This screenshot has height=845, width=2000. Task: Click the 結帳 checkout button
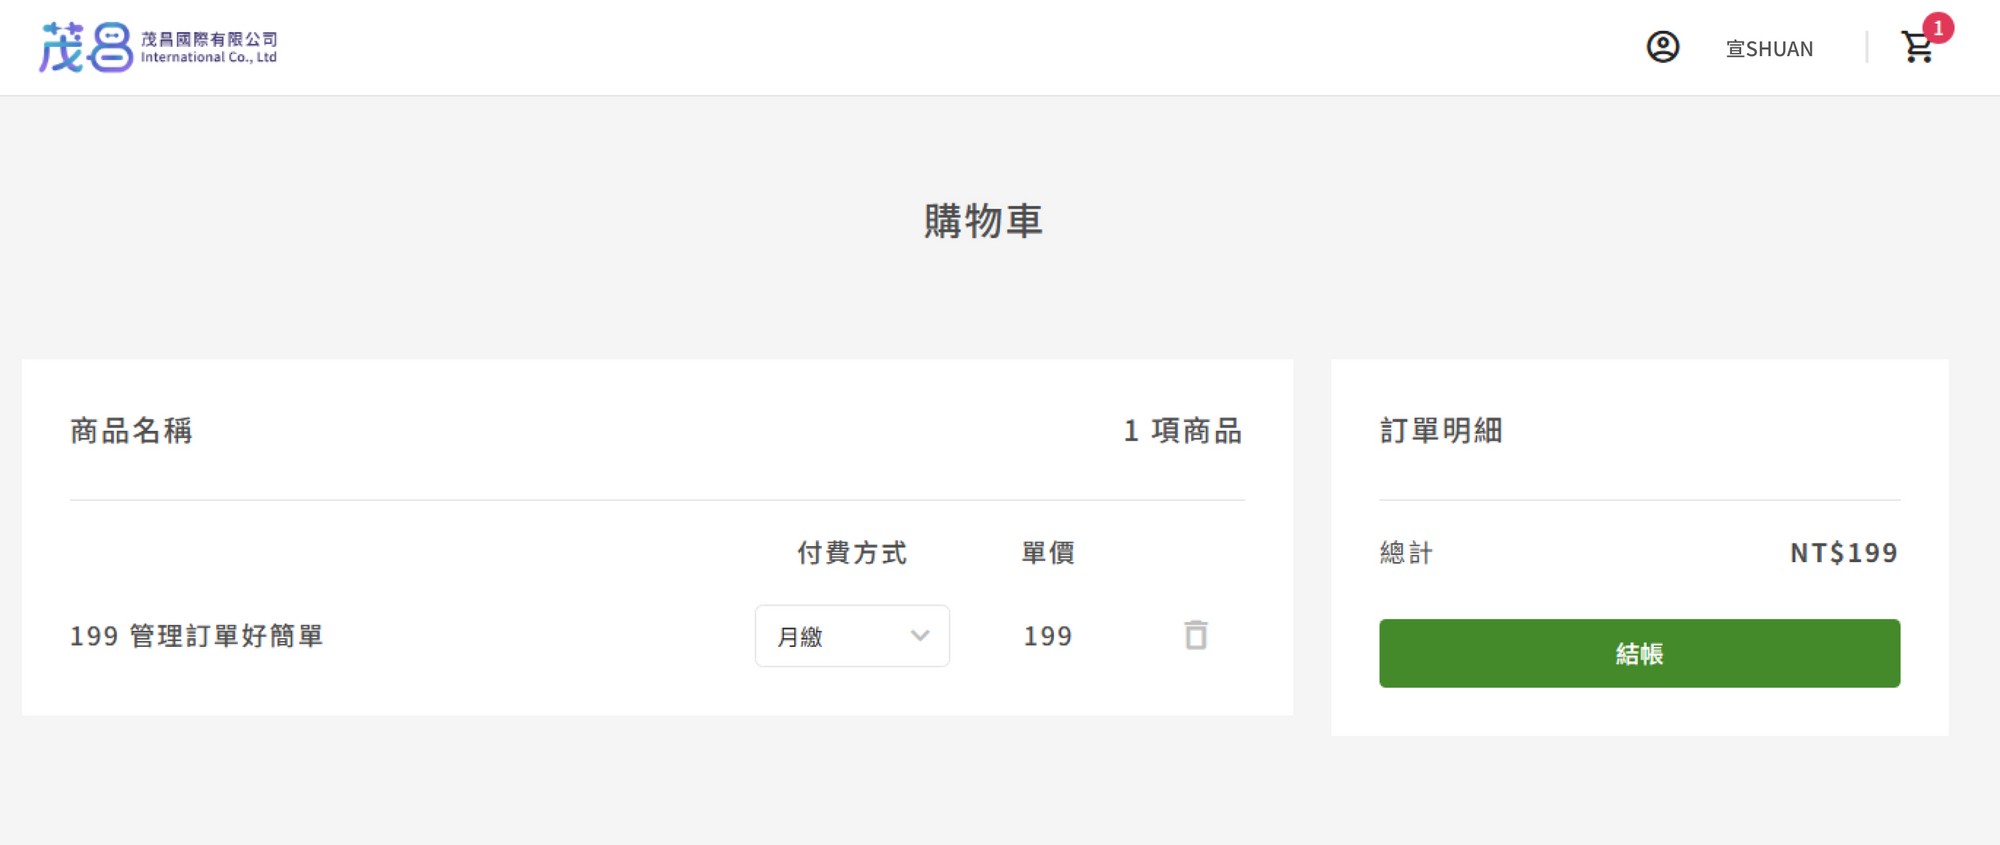(x=1639, y=653)
